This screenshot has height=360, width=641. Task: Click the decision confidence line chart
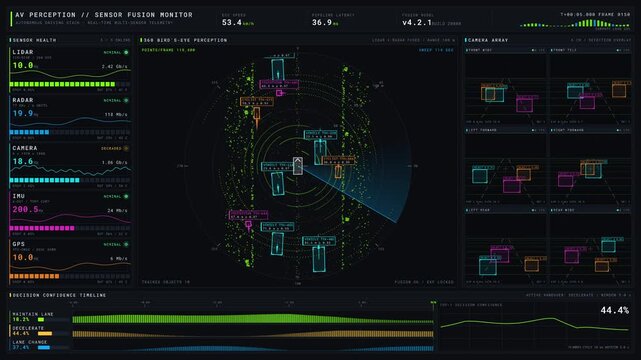pos(535,325)
